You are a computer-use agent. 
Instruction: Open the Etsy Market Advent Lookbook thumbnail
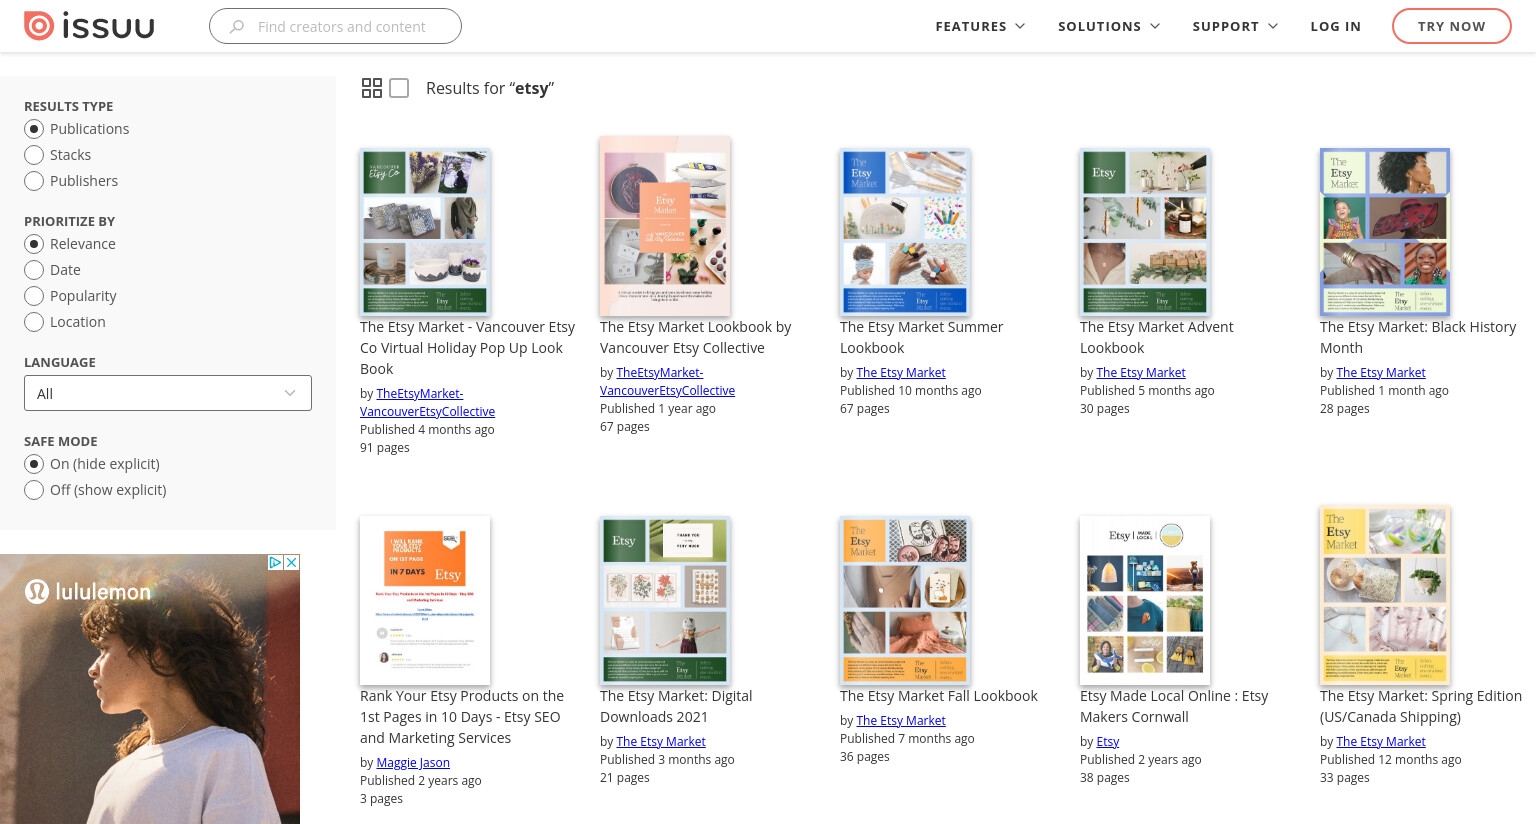point(1145,232)
